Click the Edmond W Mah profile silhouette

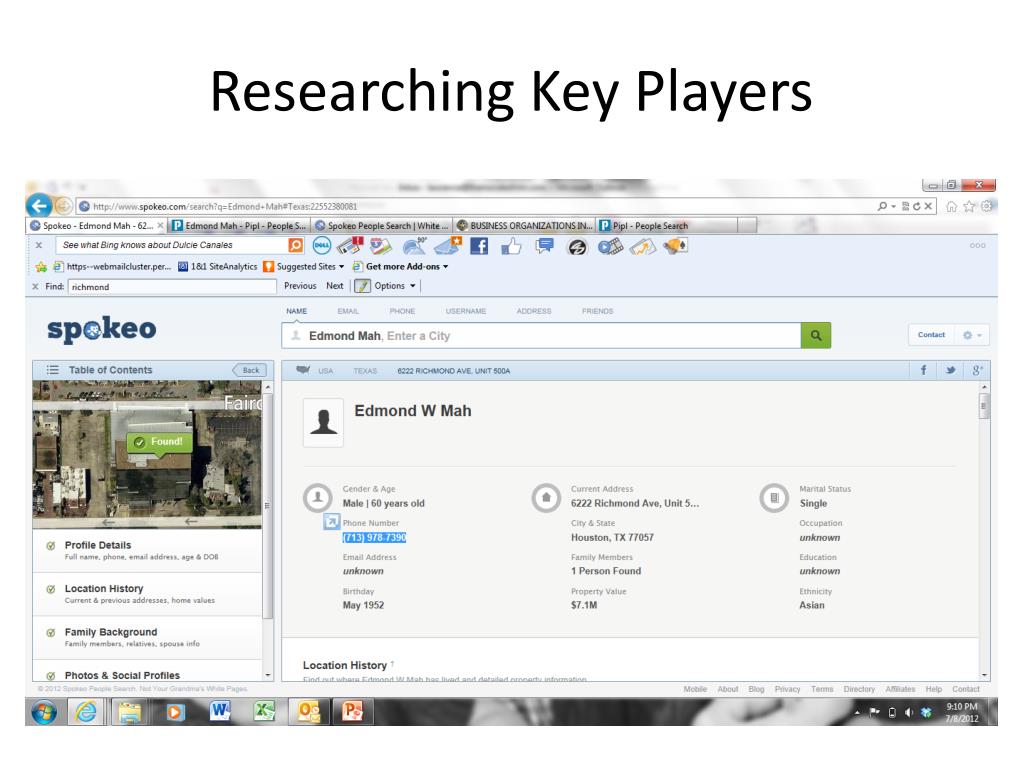[x=323, y=423]
